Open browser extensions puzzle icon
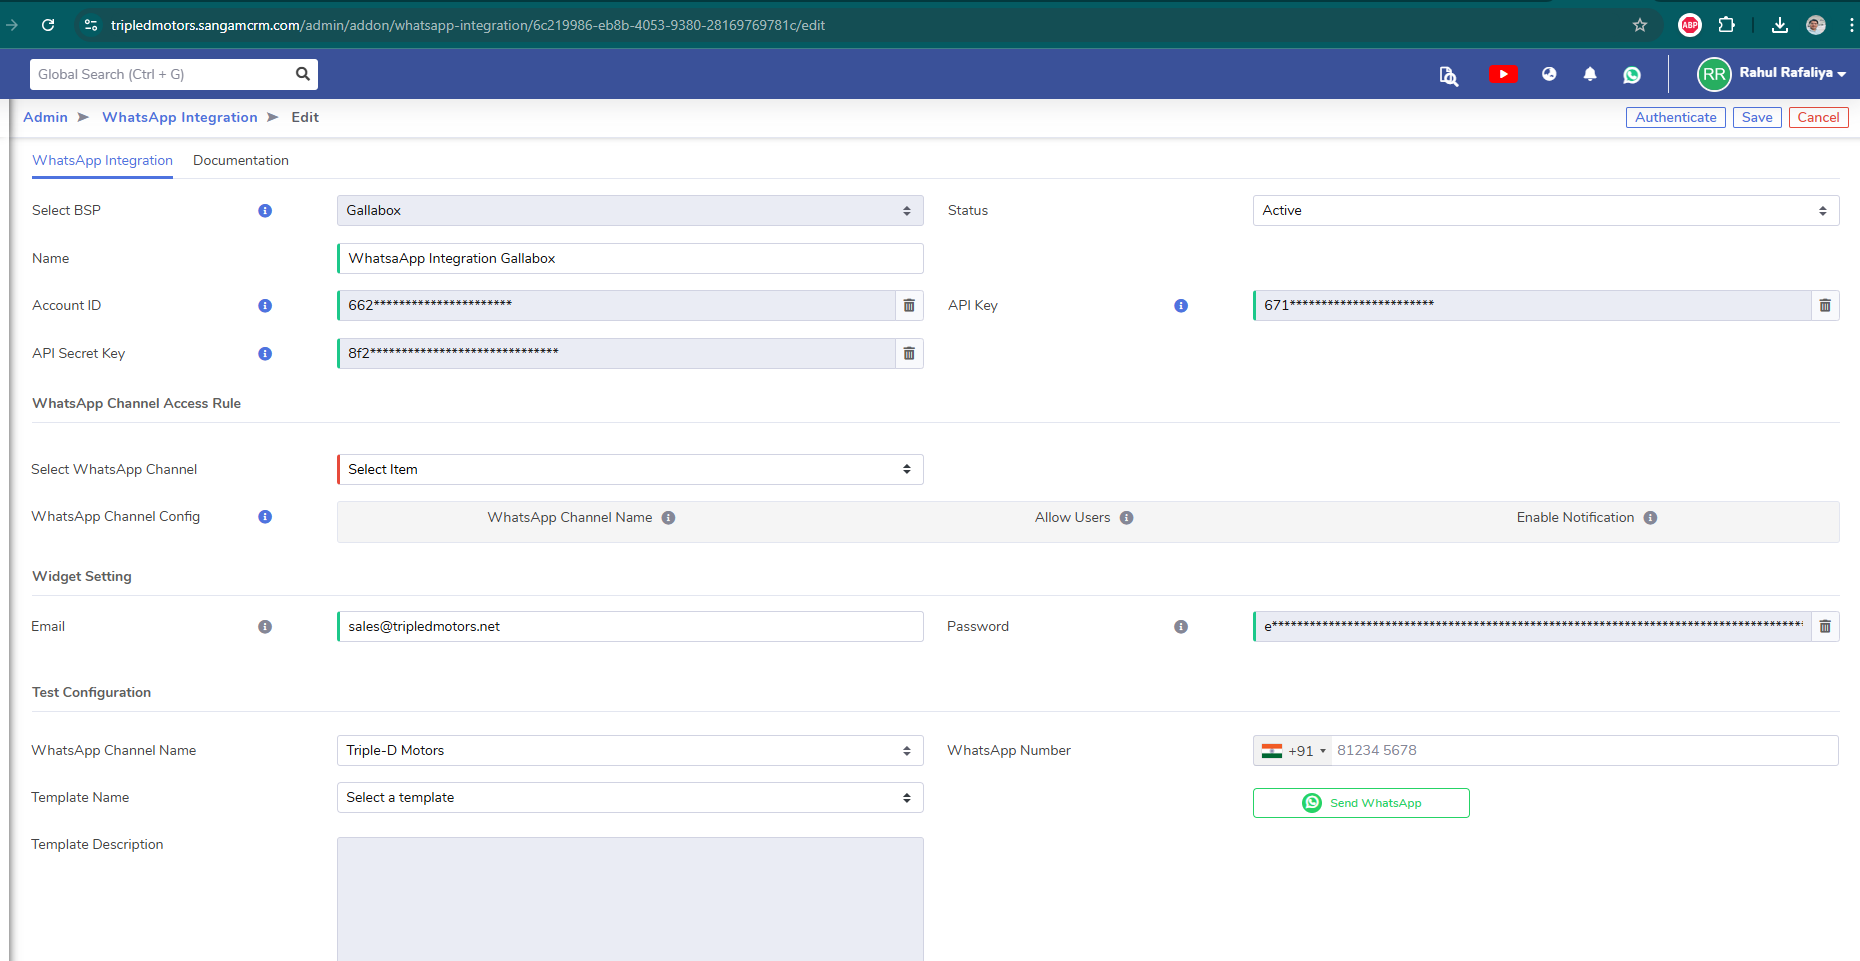This screenshot has width=1860, height=961. pos(1727,25)
